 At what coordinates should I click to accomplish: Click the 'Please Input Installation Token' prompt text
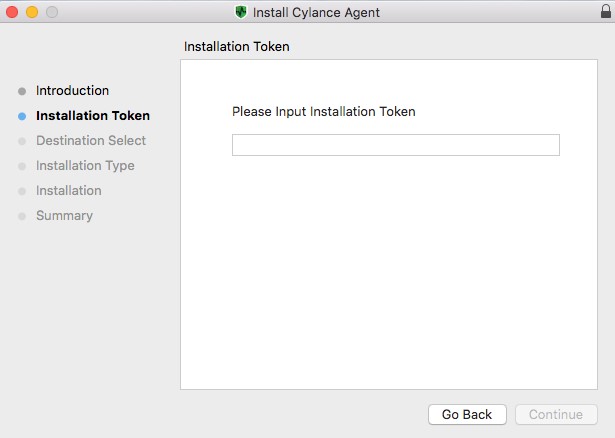[x=323, y=112]
